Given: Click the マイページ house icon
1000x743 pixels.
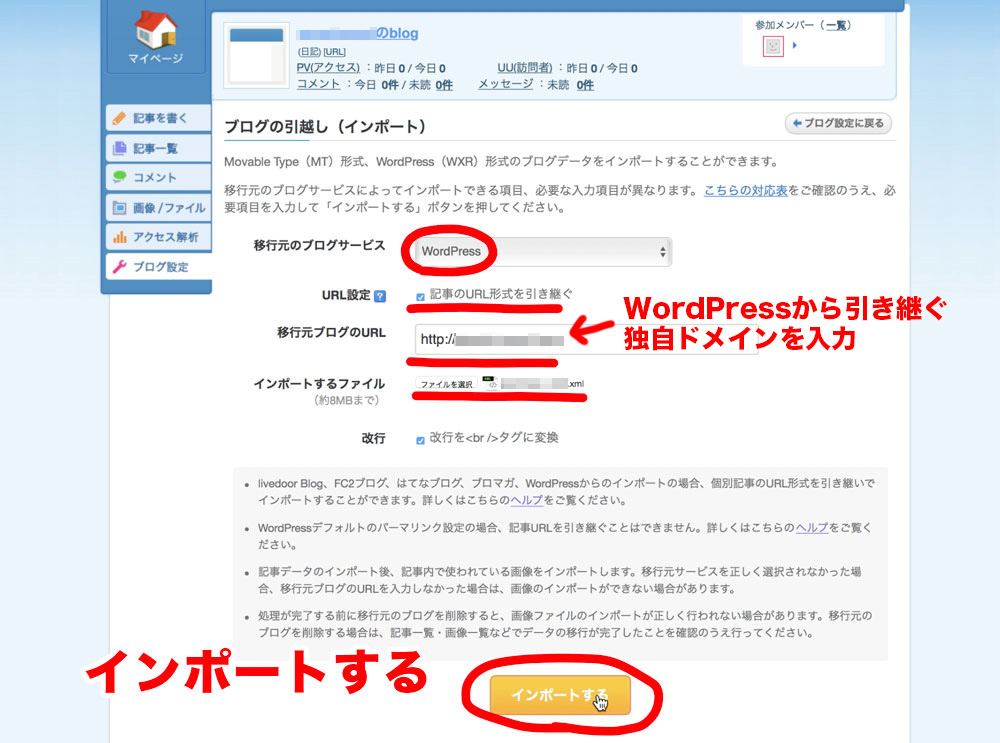Looking at the screenshot, I should click(x=154, y=30).
